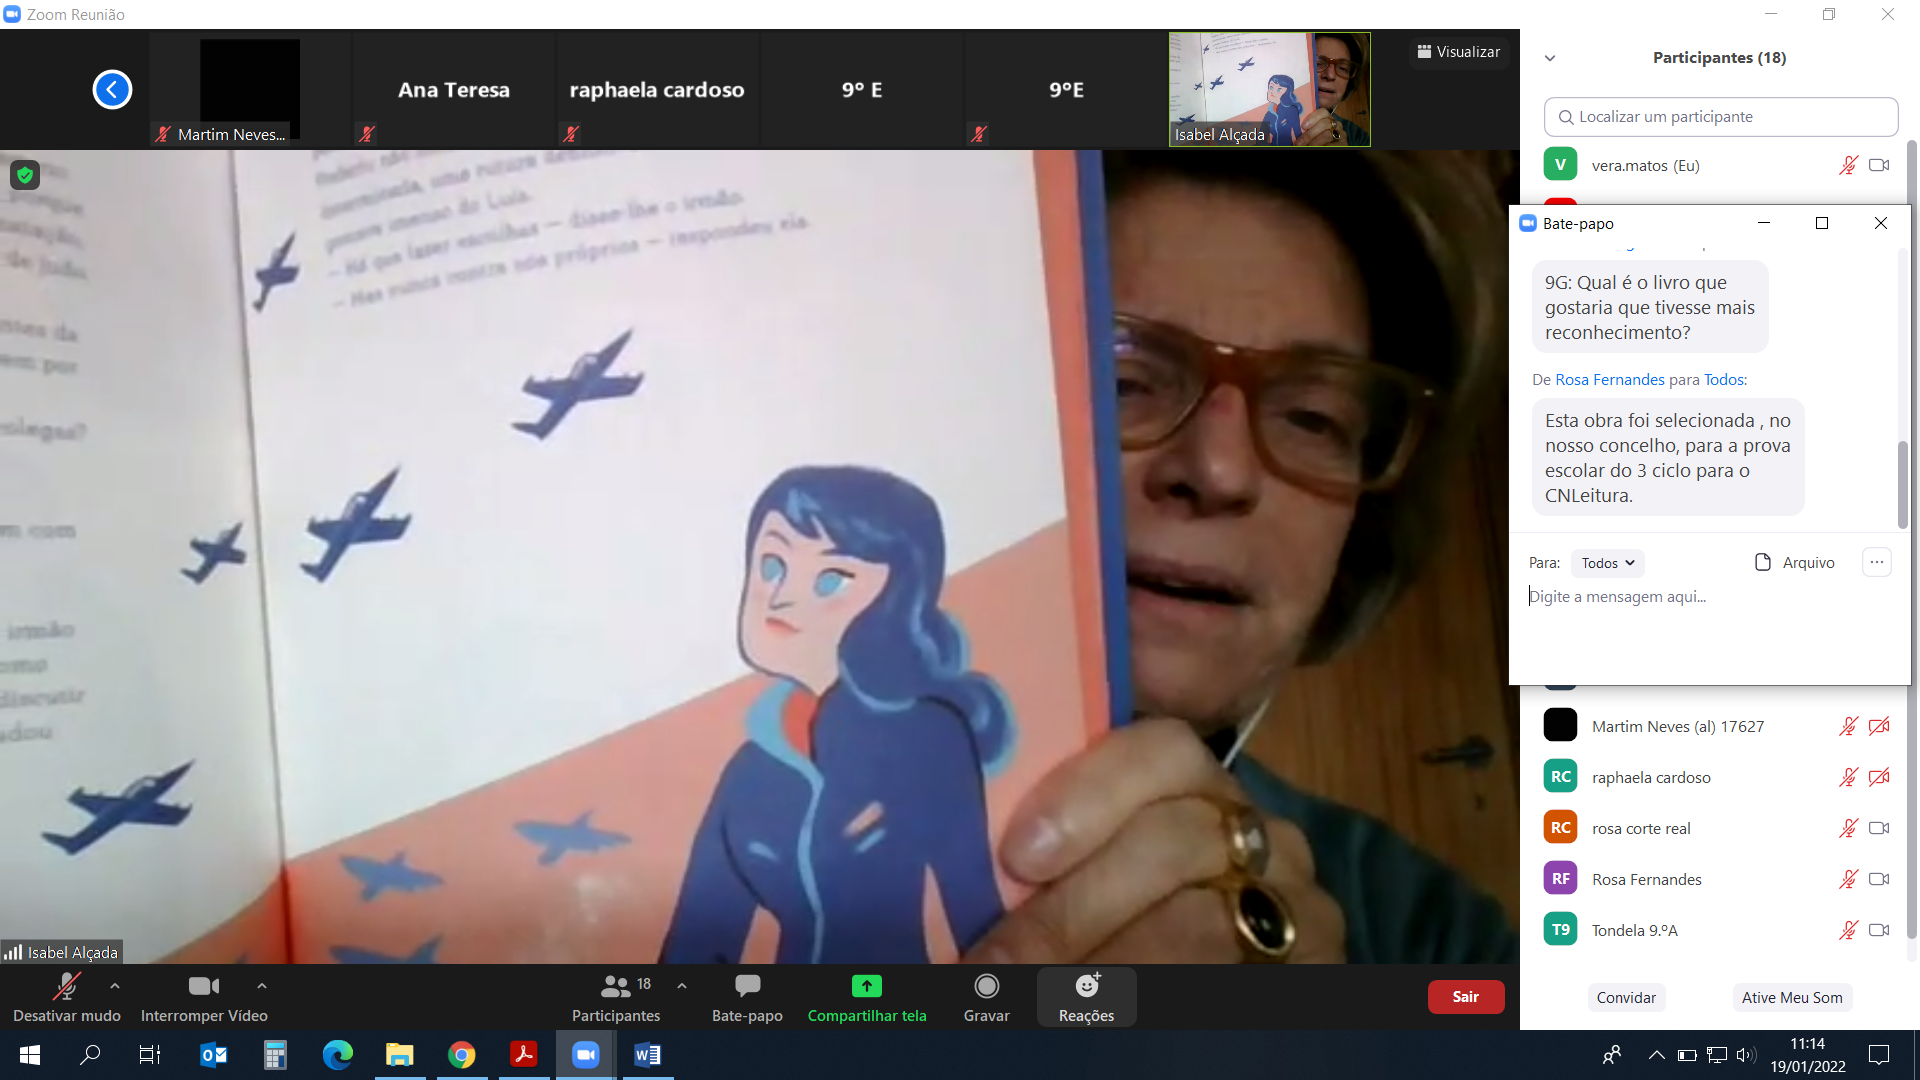Viewport: 1920px width, 1080px height.
Task: Toggle vera.matos microphone mute icon
Action: point(1848,166)
